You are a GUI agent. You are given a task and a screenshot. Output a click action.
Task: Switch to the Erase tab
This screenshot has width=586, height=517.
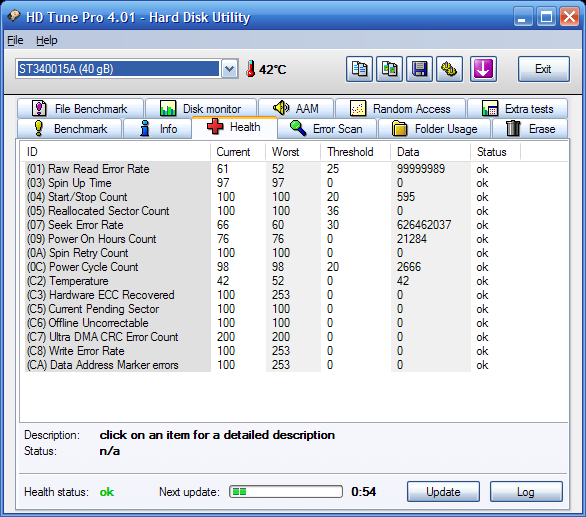530,129
